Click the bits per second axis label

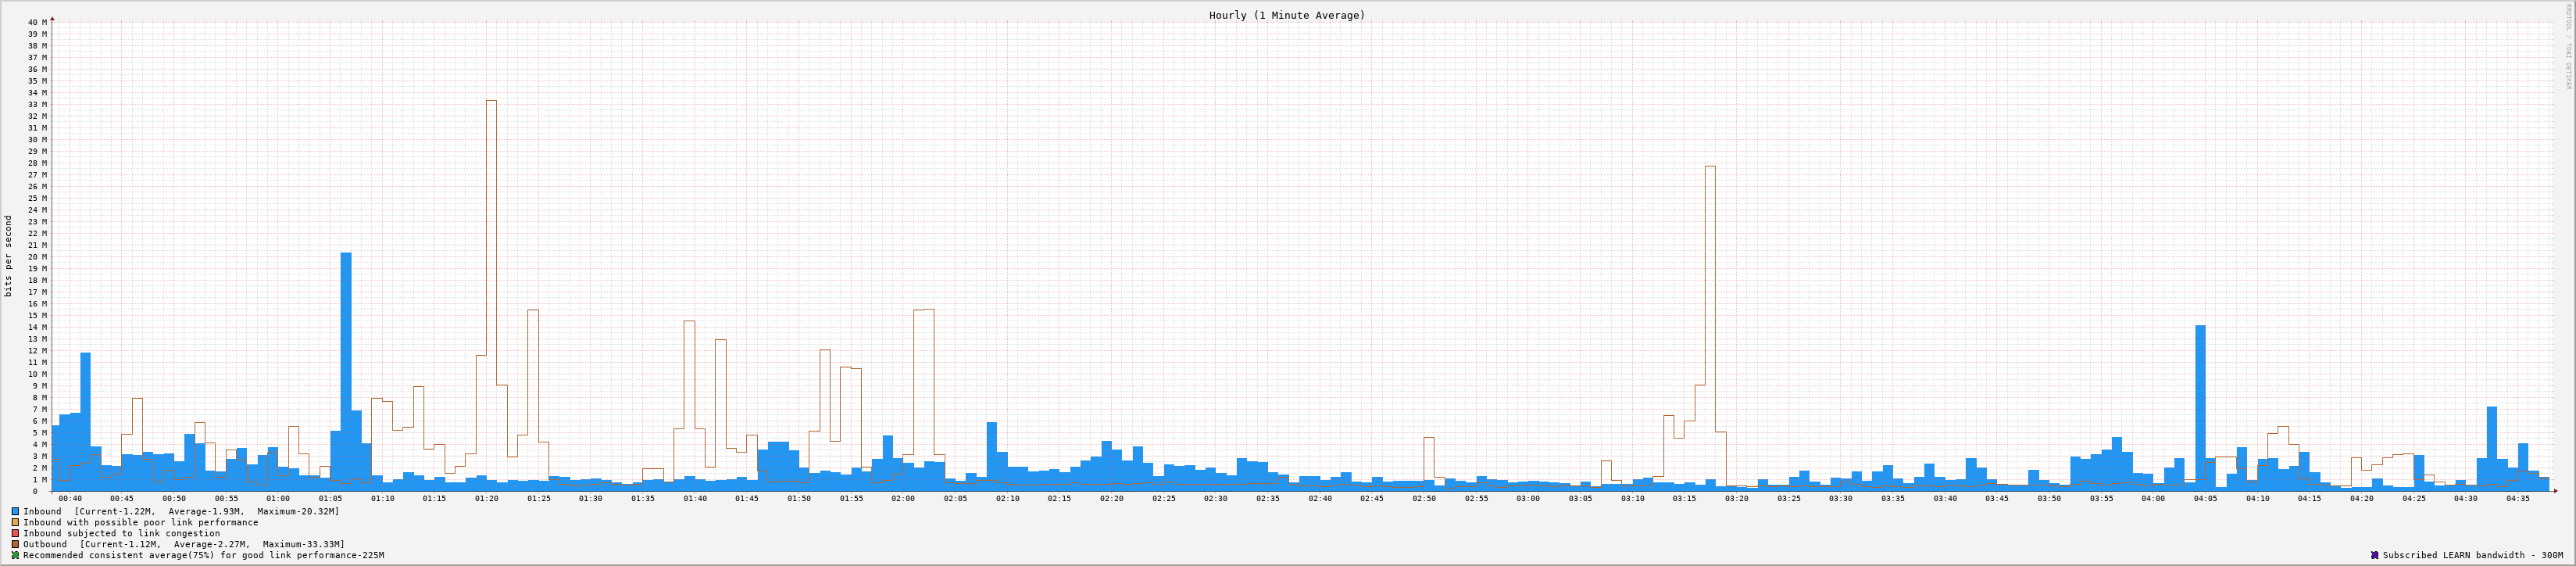(x=9, y=256)
